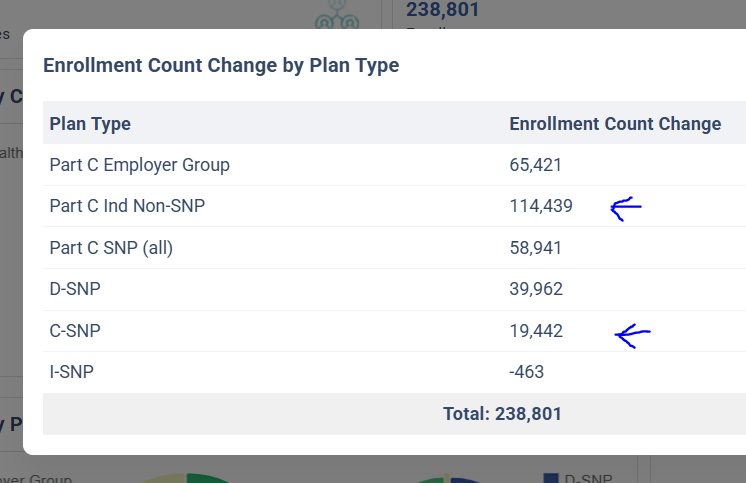The height and width of the screenshot is (483, 746).
Task: Click the Total: 238,801 footer
Action: pos(502,413)
